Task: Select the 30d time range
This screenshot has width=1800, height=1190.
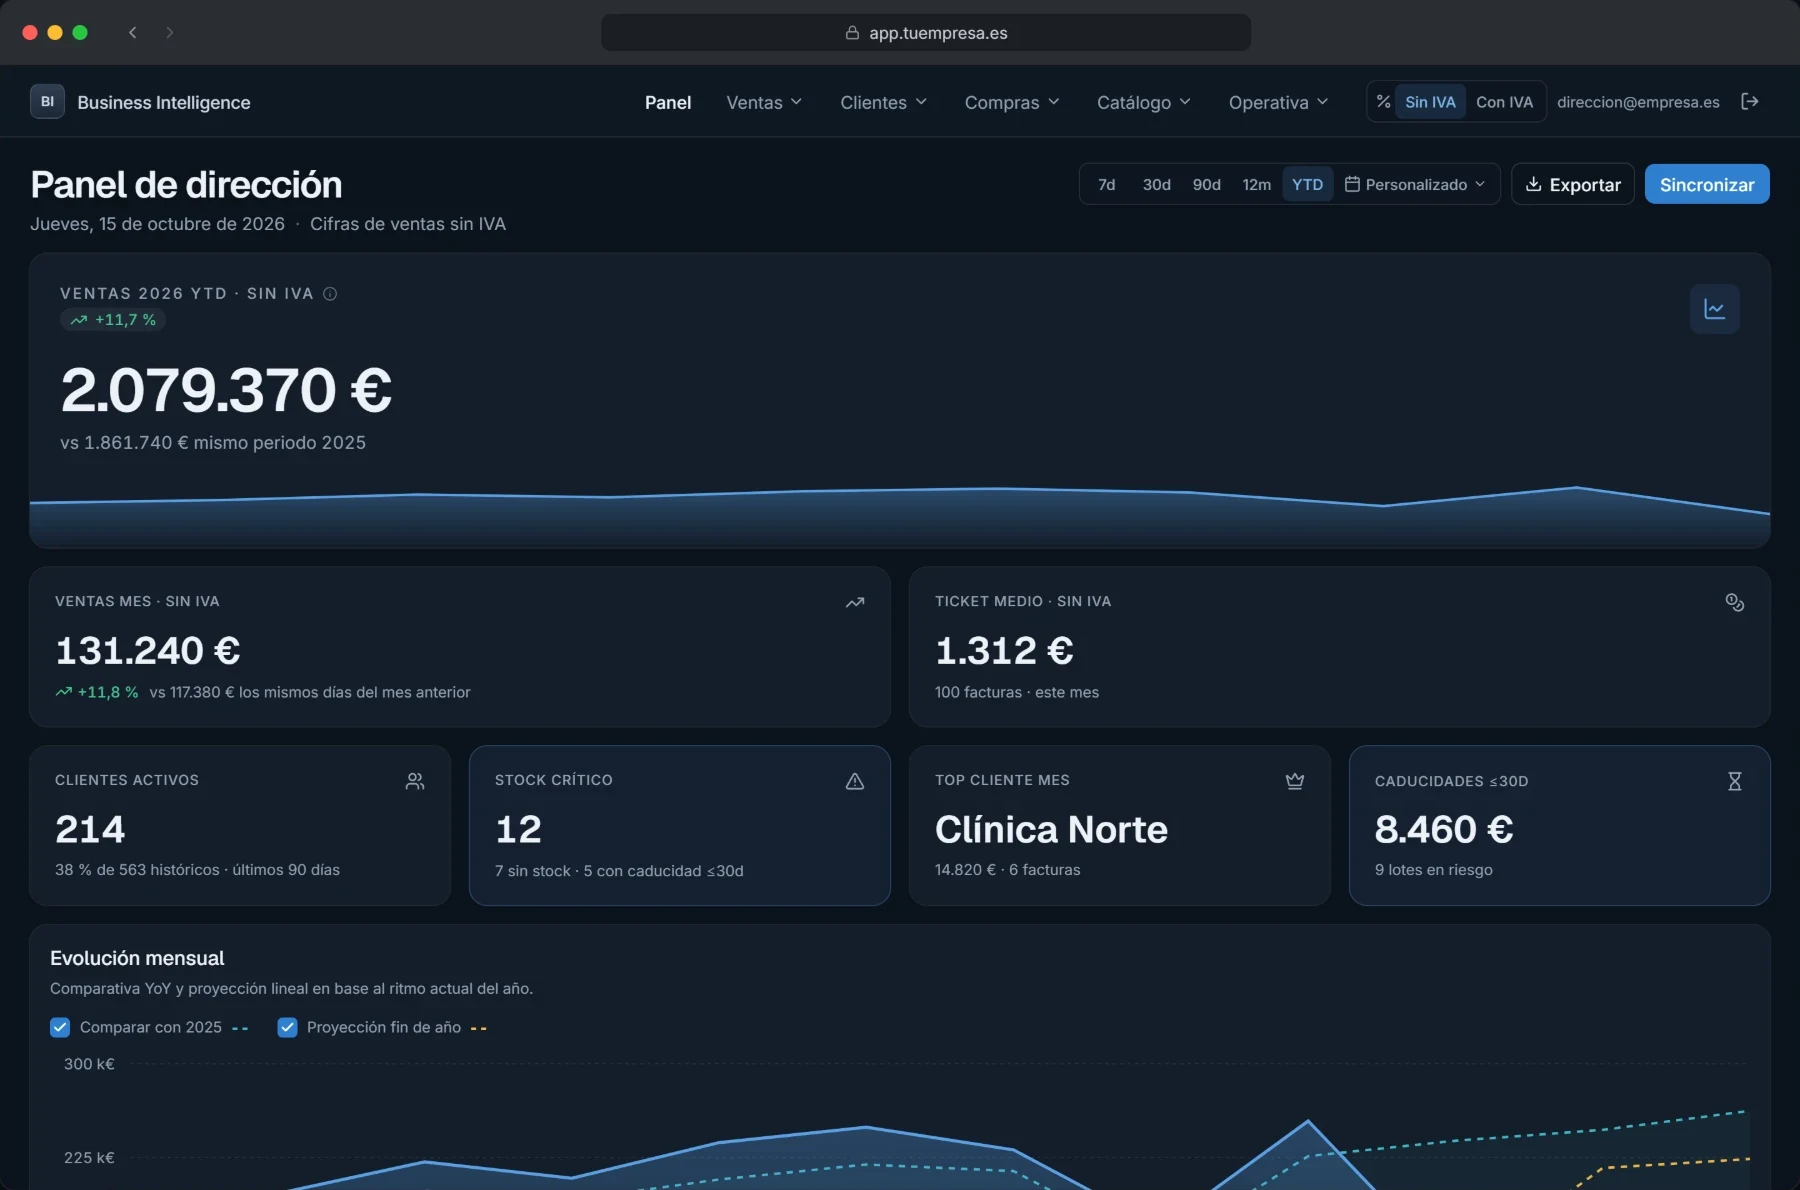Action: click(x=1157, y=184)
